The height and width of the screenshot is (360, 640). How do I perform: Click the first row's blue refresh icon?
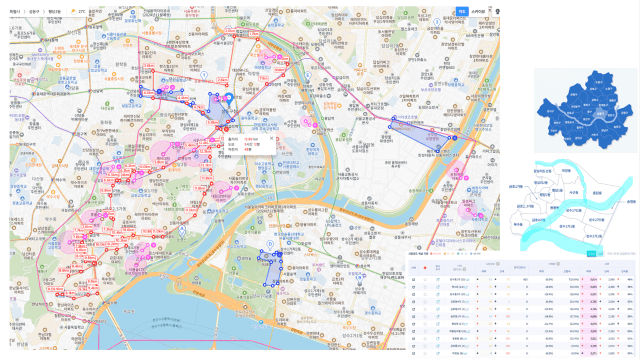pyautogui.click(x=438, y=280)
